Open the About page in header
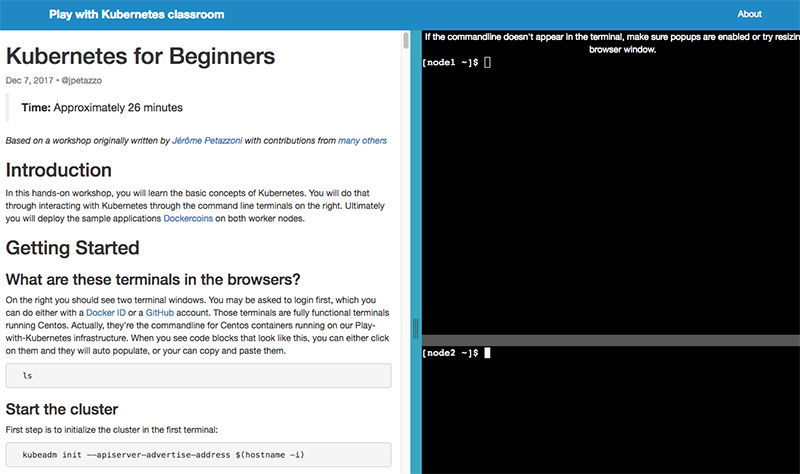Viewport: 800px width, 474px height. tap(749, 14)
